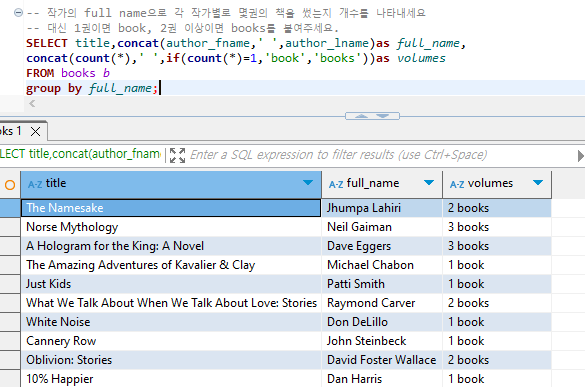Close the books 1 result tab
The height and width of the screenshot is (387, 585).
[x=35, y=131]
